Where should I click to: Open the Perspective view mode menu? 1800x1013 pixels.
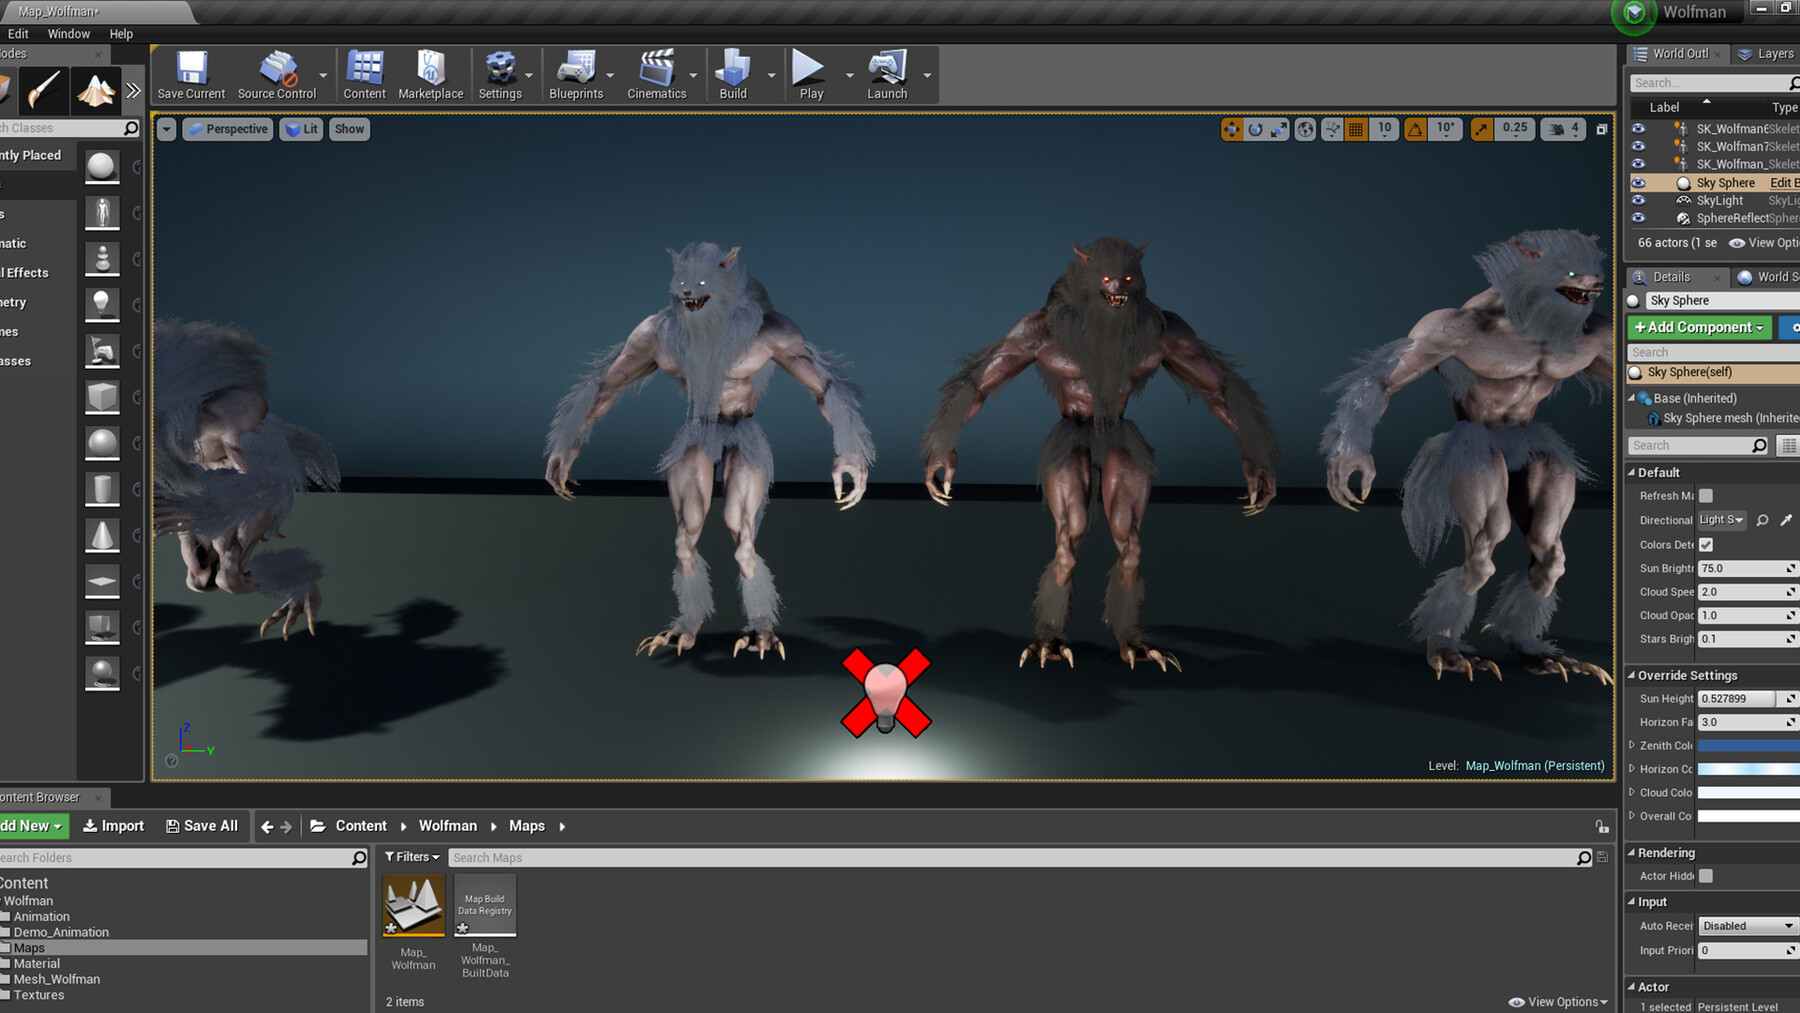point(228,129)
